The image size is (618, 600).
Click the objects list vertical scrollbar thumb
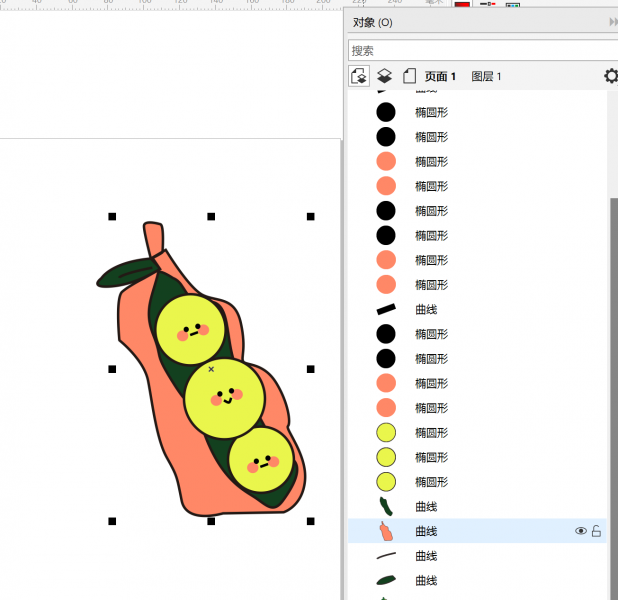point(614,398)
